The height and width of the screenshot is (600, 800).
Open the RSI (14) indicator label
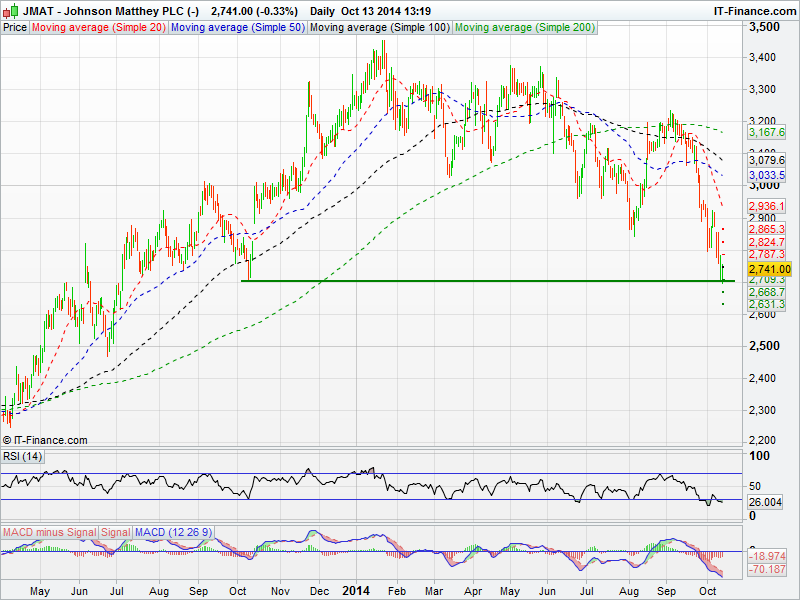click(x=24, y=456)
